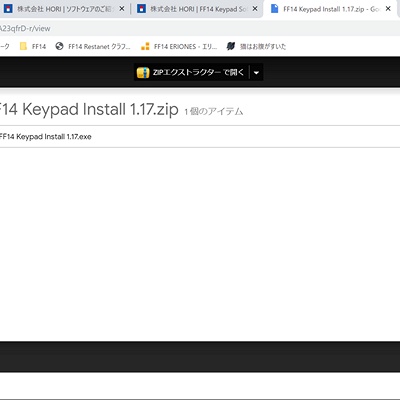The height and width of the screenshot is (400, 400).
Task: Close the HORI ソフトウェア tab
Action: click(x=122, y=9)
